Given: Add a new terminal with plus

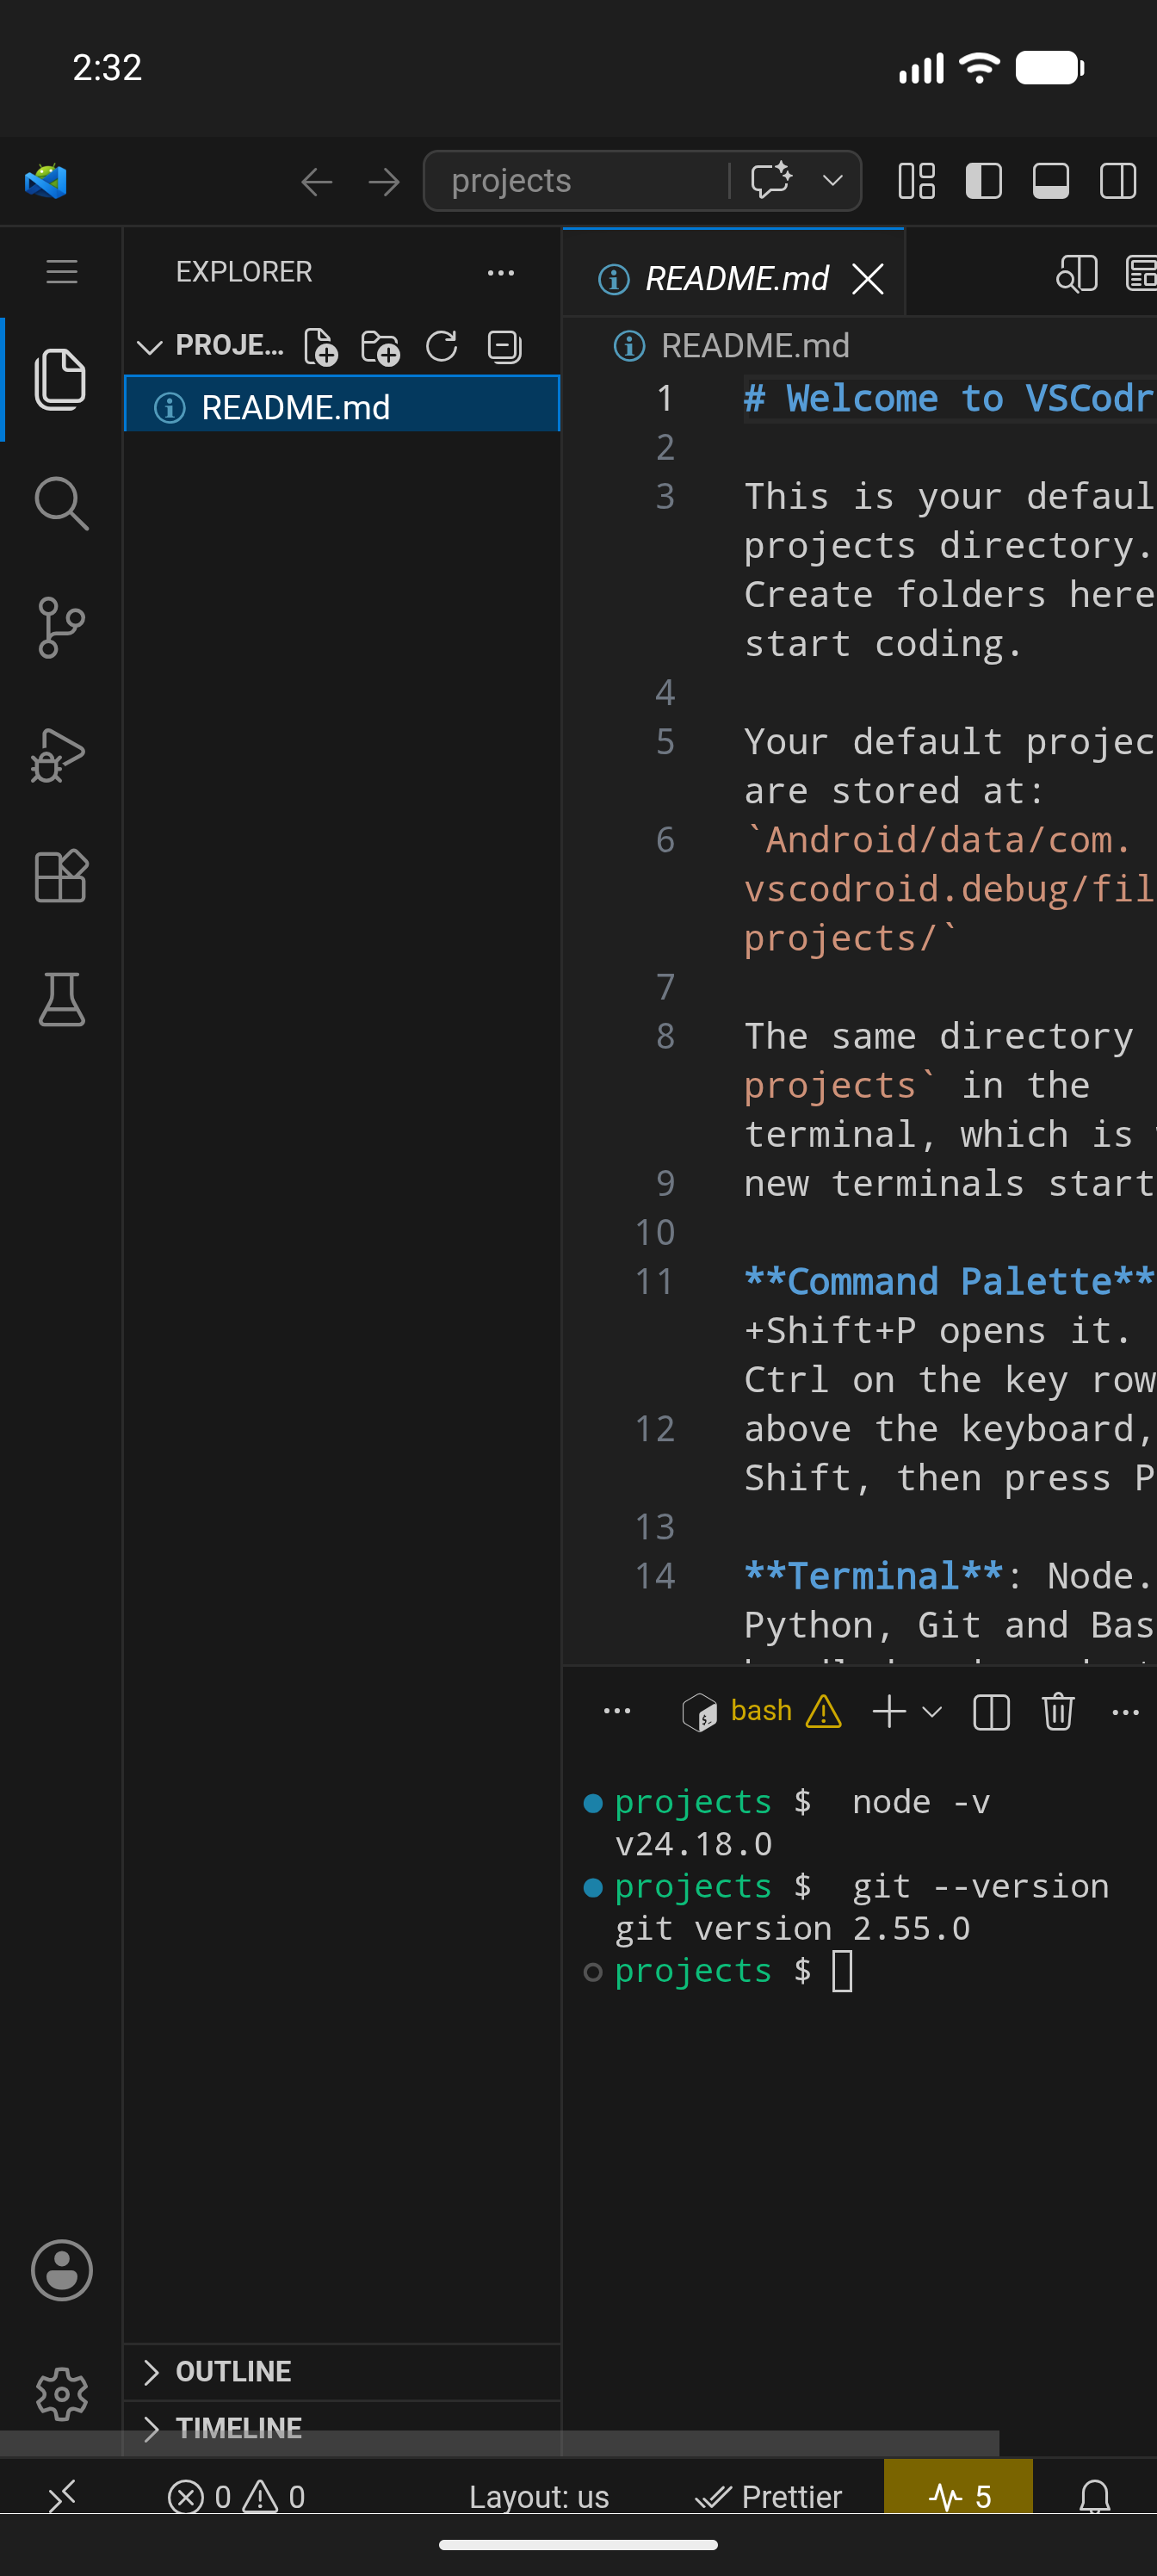Looking at the screenshot, I should [x=889, y=1711].
